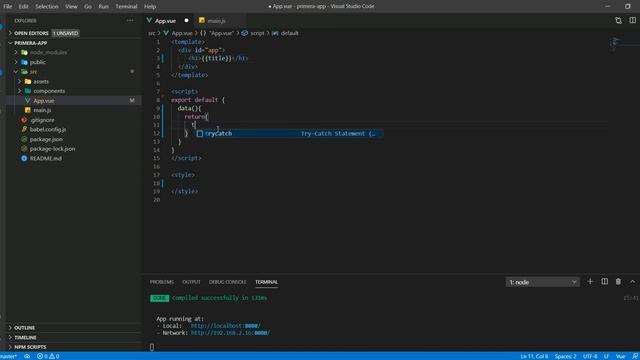Expand the components folder
Viewport: 640px width, 360px height.
49,91
